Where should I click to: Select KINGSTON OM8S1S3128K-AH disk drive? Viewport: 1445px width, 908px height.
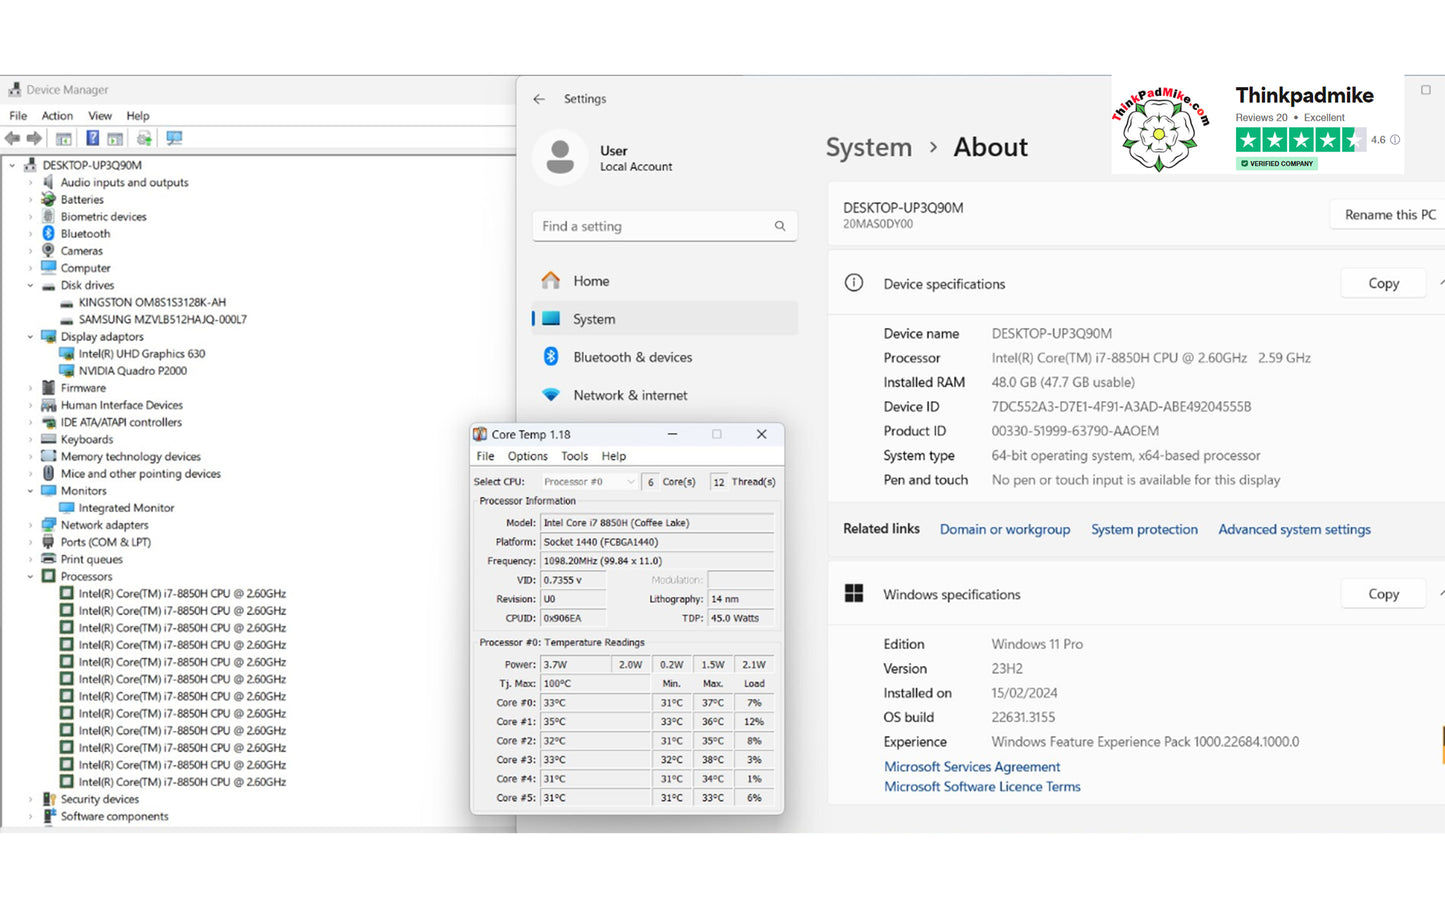pos(152,302)
